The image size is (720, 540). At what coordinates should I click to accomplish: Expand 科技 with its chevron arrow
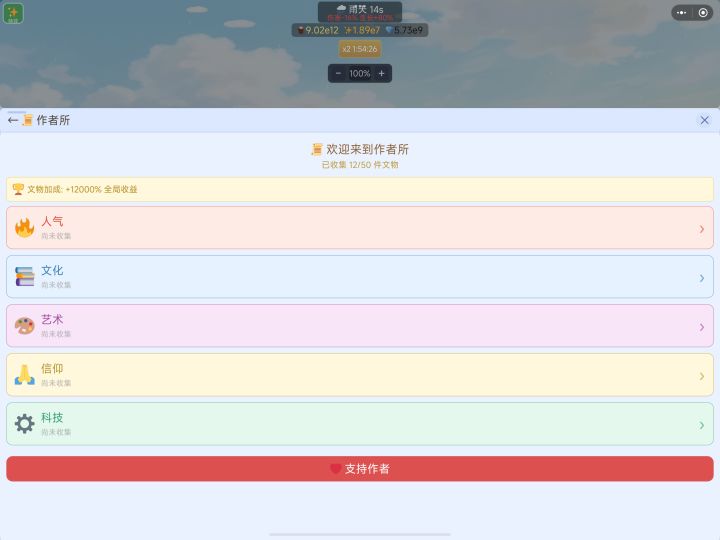[702, 425]
